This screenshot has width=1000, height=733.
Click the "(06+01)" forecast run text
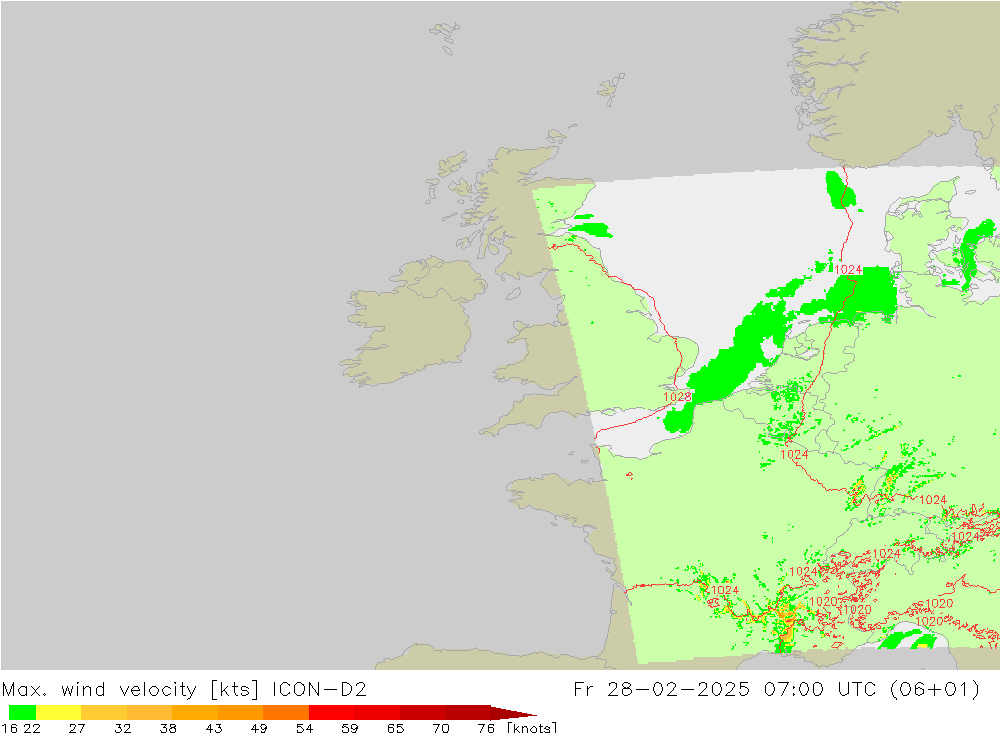935,690
